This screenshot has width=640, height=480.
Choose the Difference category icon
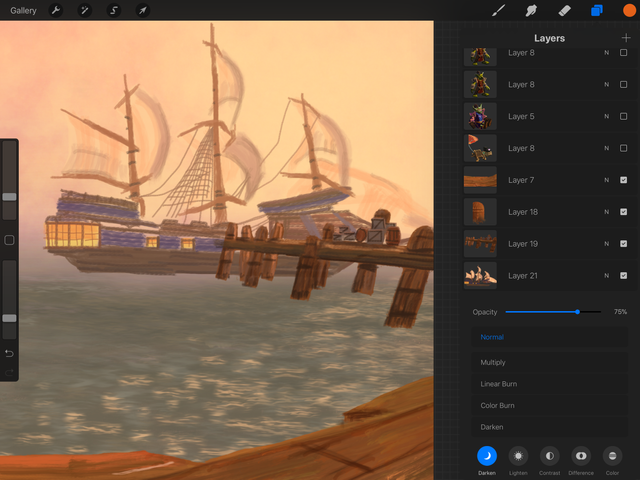tap(581, 456)
